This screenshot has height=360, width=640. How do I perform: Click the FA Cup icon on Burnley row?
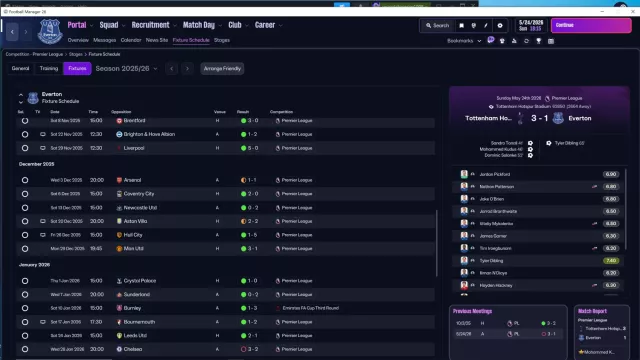click(x=278, y=308)
